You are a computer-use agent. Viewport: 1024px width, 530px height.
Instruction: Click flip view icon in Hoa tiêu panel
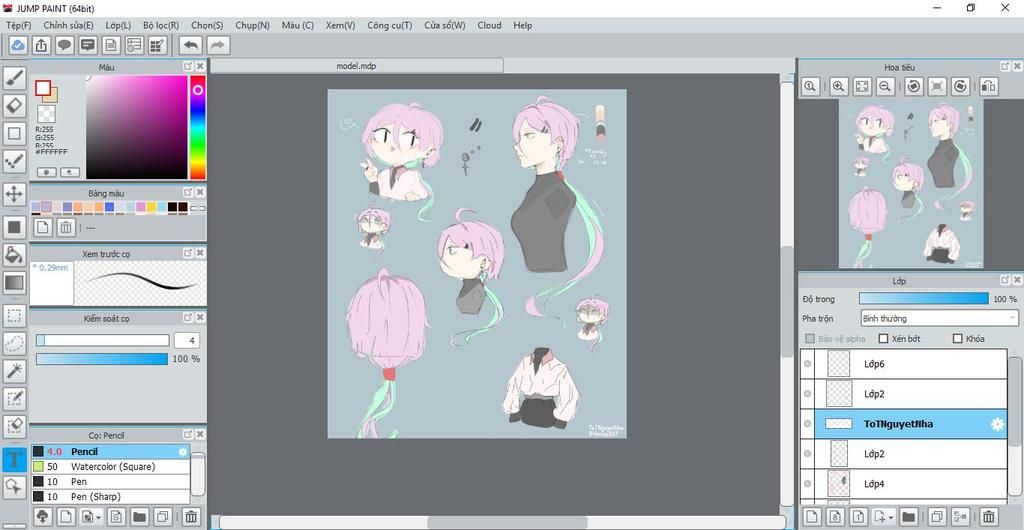tap(989, 86)
